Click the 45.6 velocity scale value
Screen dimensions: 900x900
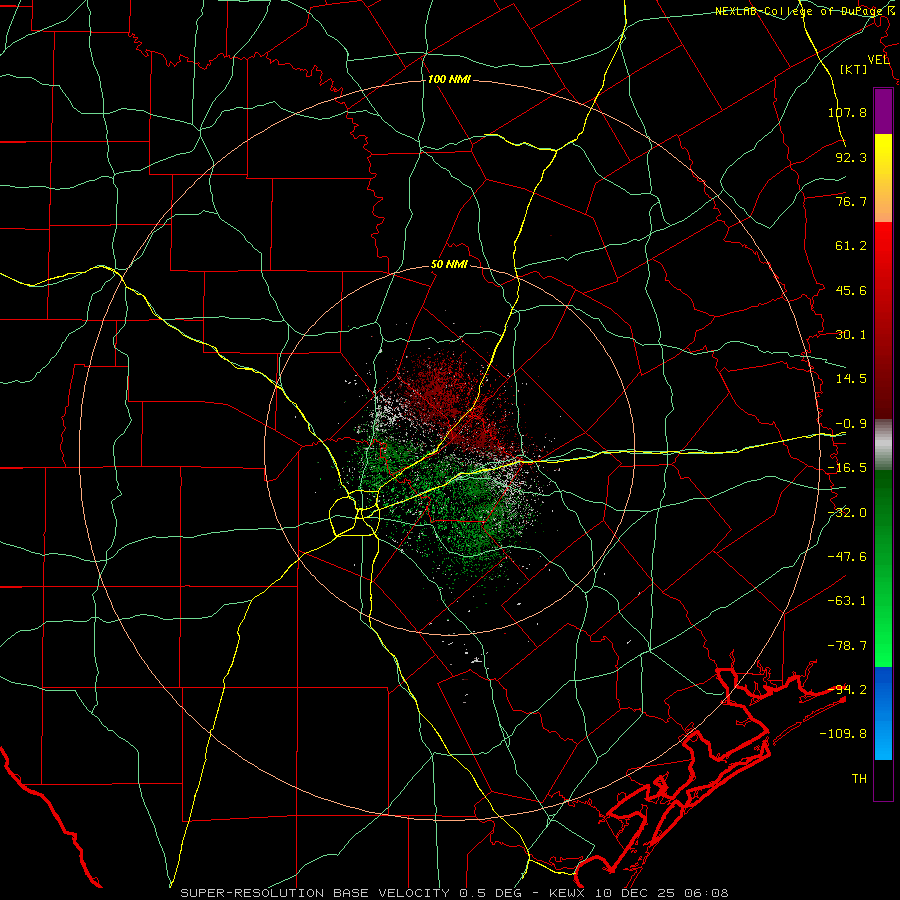pyautogui.click(x=851, y=290)
